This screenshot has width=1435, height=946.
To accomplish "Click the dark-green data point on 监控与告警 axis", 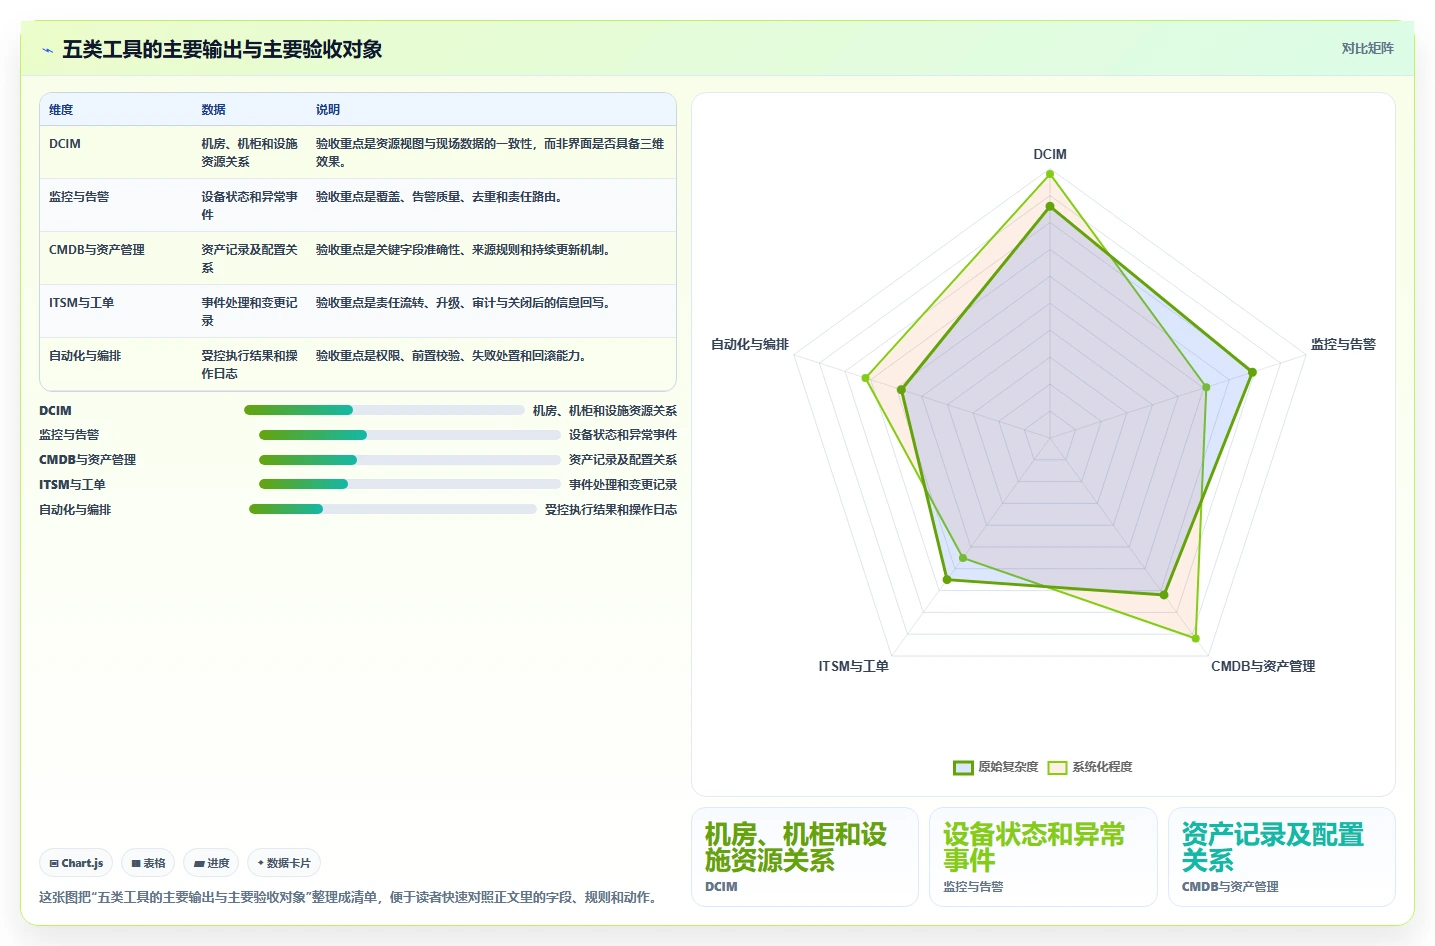I will (x=1252, y=372).
